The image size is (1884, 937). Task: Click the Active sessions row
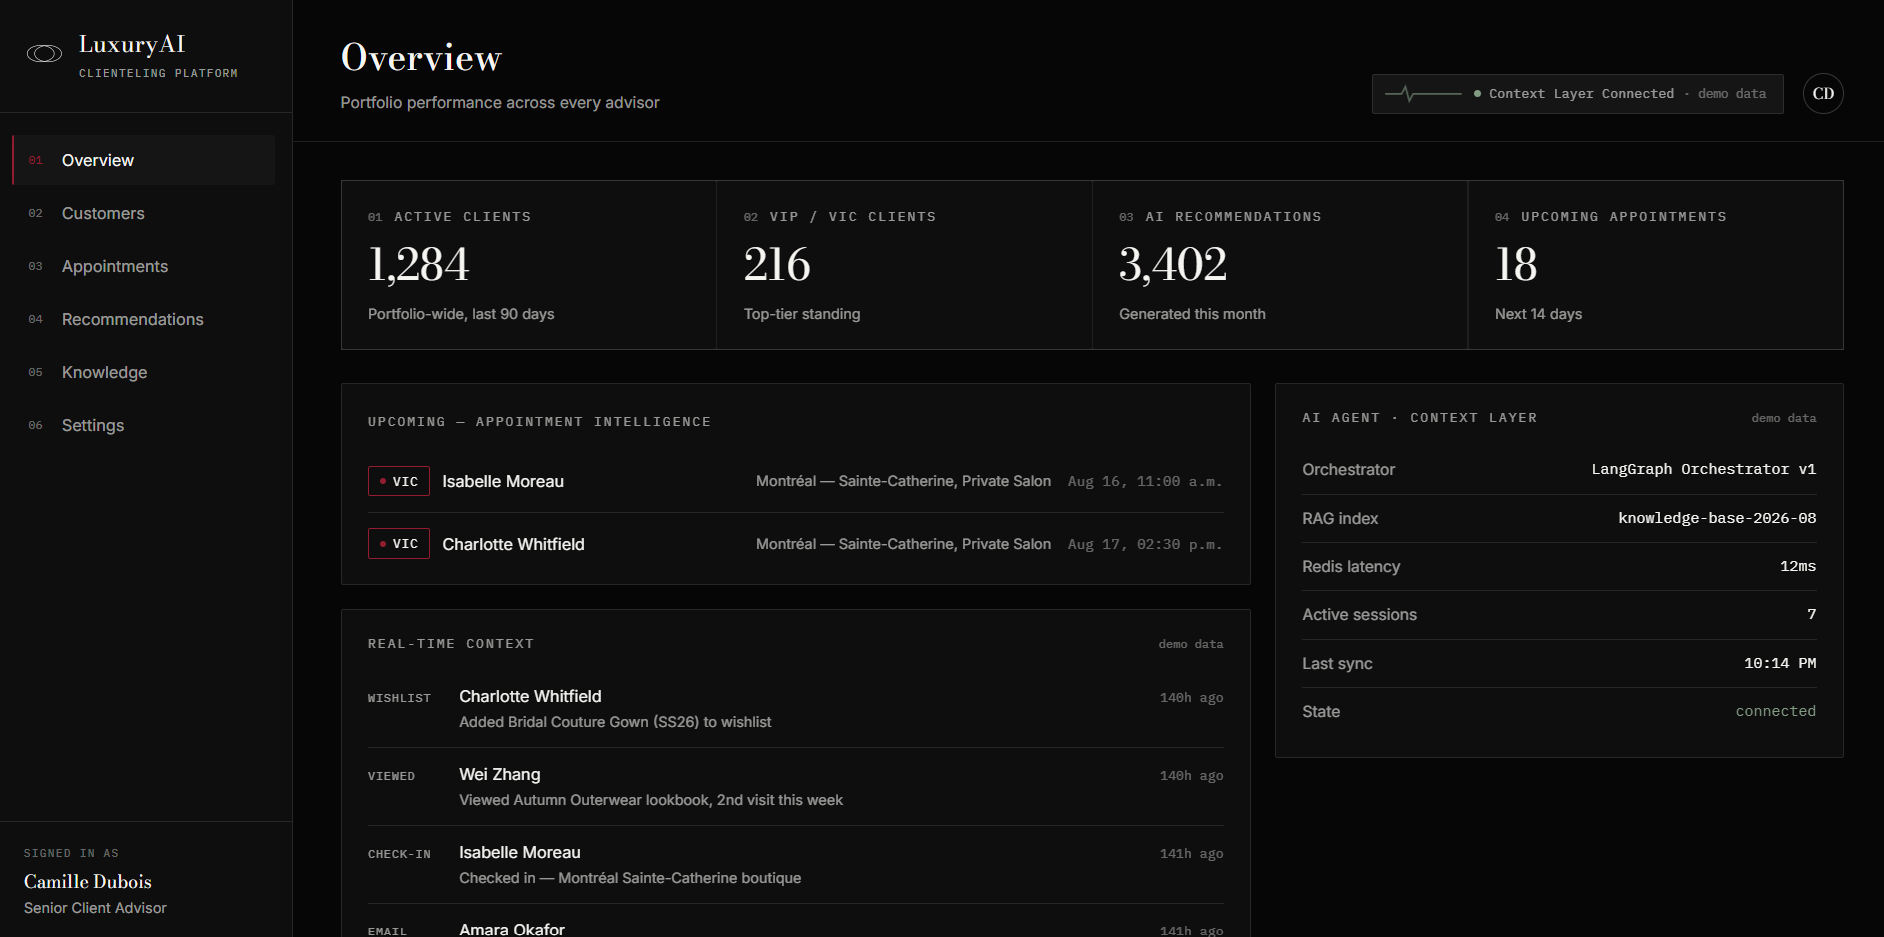point(1559,615)
